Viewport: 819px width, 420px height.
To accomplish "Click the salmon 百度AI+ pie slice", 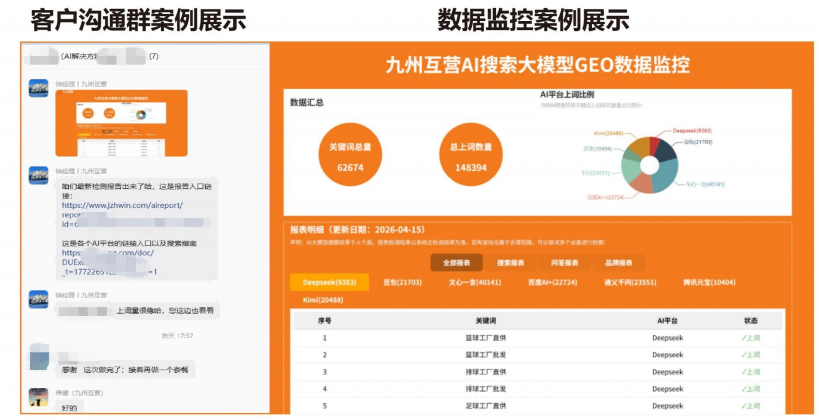I will (x=641, y=184).
